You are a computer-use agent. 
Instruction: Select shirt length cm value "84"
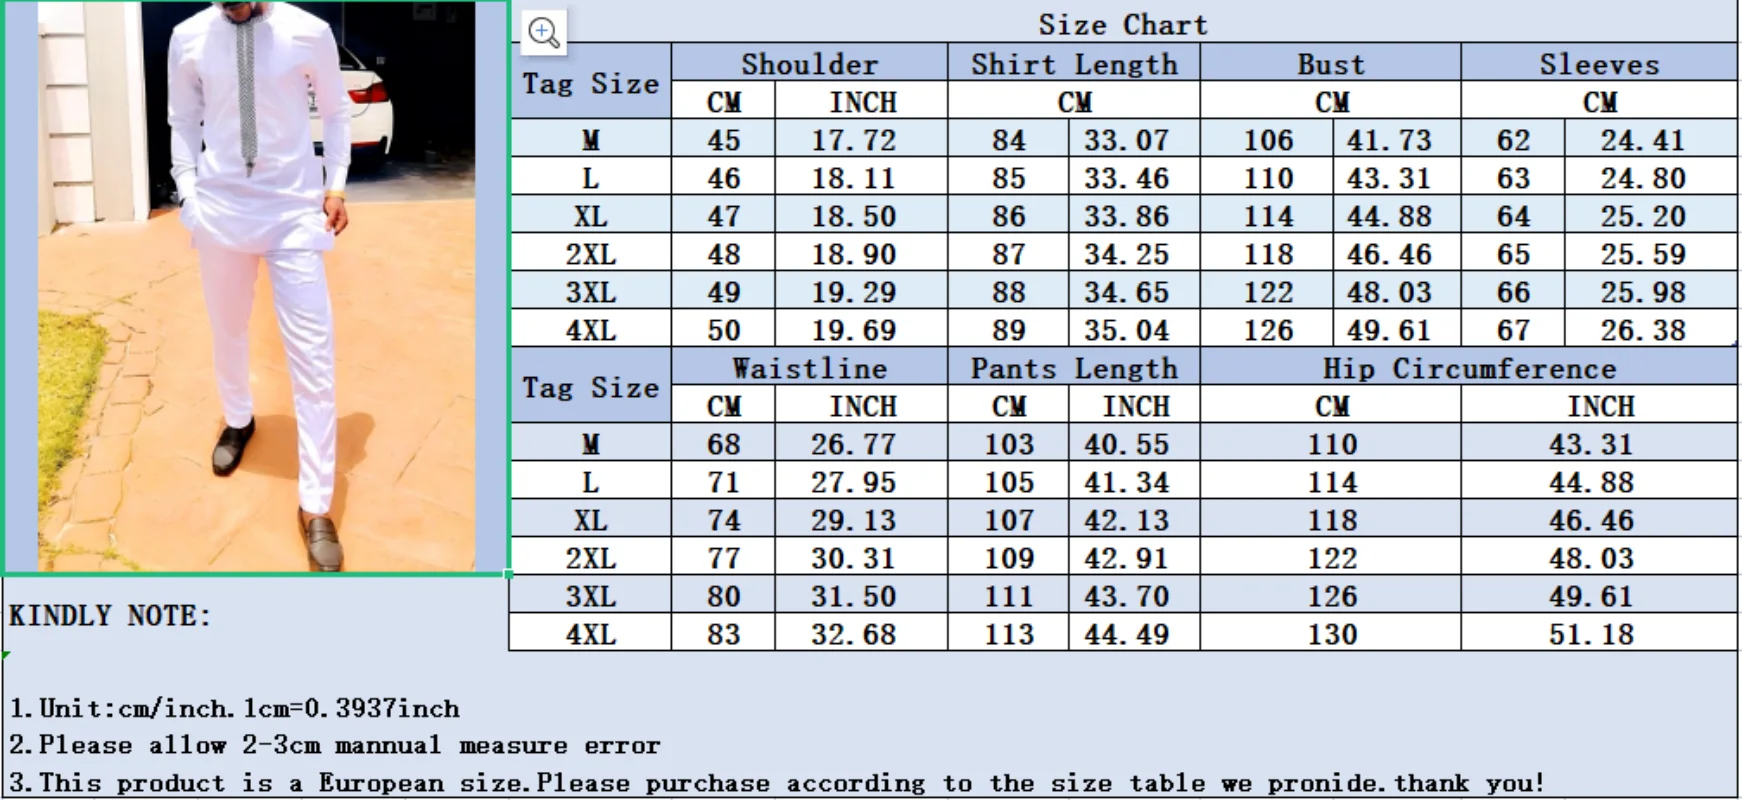click(x=1008, y=140)
